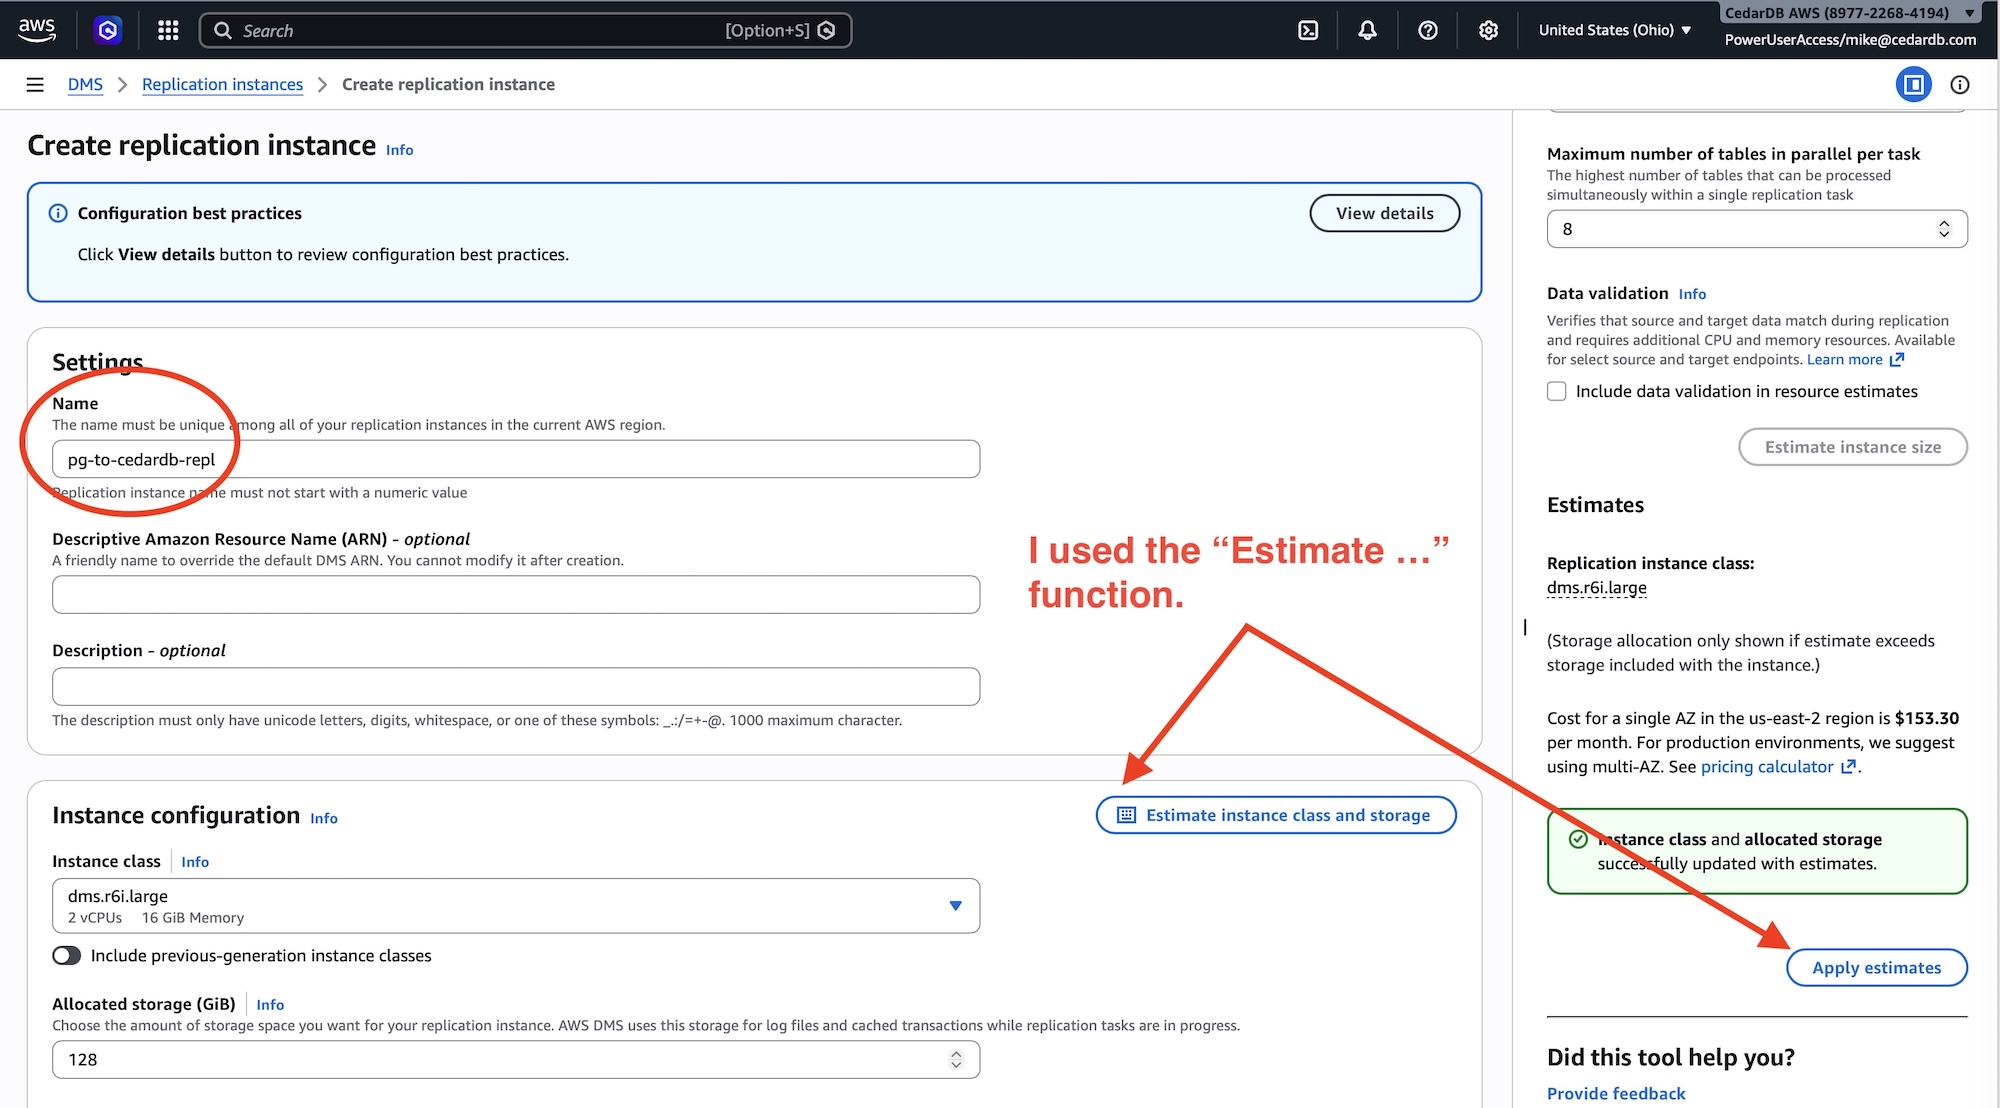Viewport: 2000px width, 1108px height.
Task: Go to Replication instances breadcrumb
Action: tap(222, 84)
